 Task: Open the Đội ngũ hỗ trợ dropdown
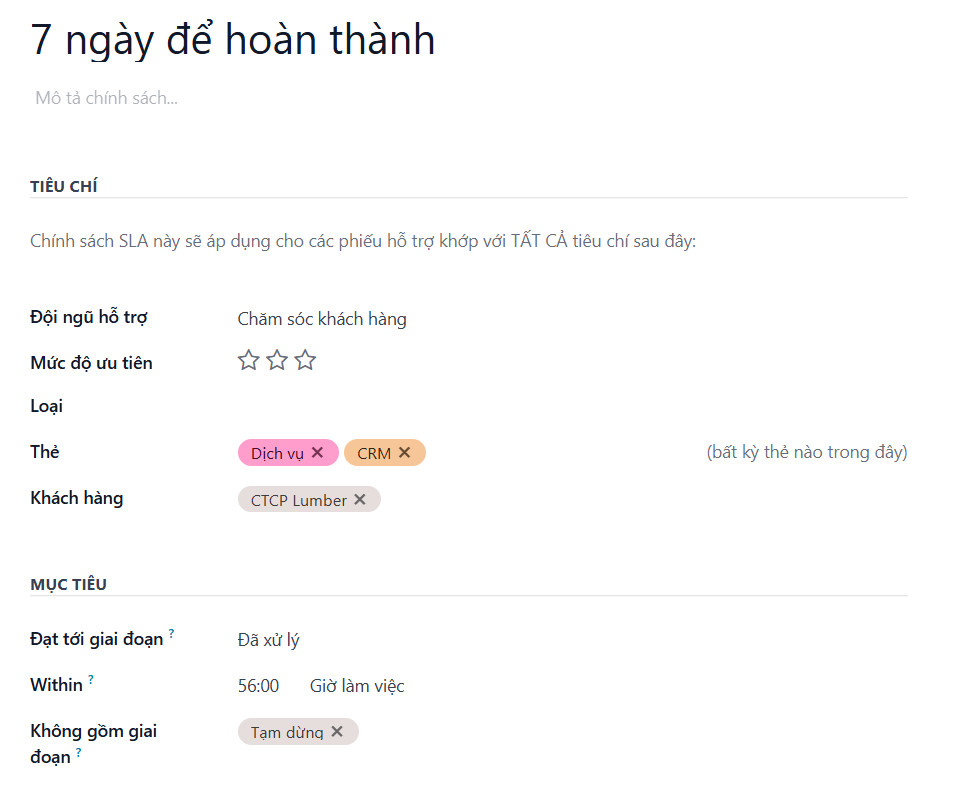400,320
